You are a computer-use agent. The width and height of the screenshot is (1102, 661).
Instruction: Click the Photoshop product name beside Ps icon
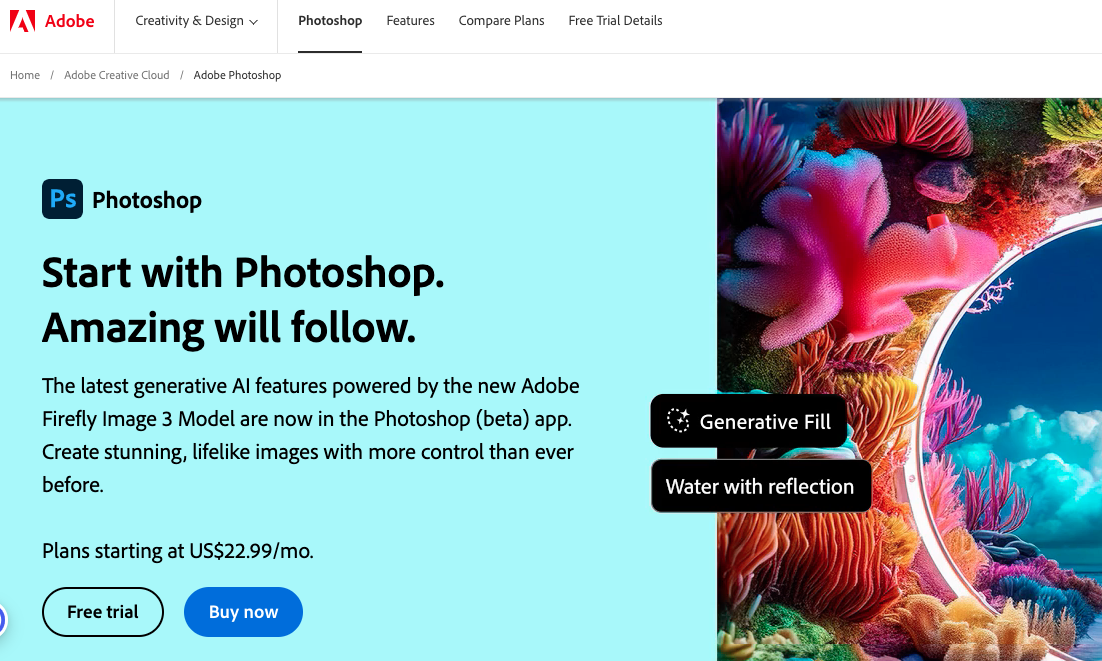[147, 200]
